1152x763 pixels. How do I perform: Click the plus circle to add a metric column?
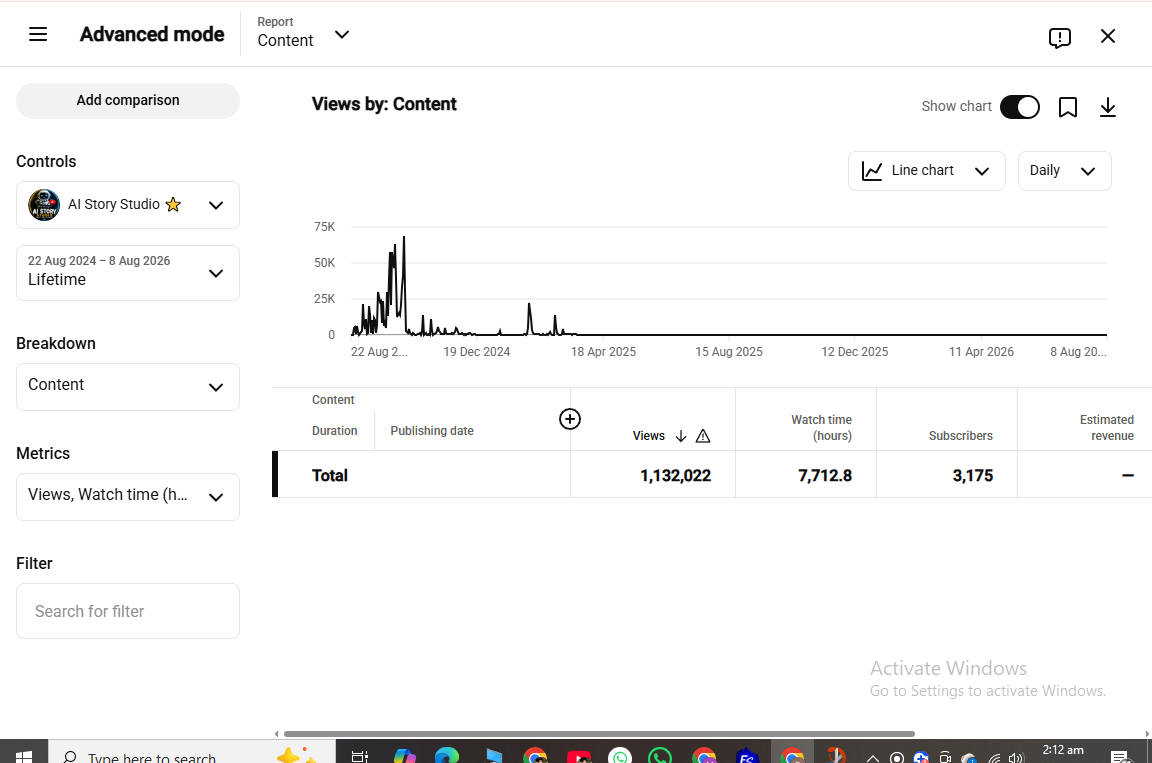click(x=569, y=419)
